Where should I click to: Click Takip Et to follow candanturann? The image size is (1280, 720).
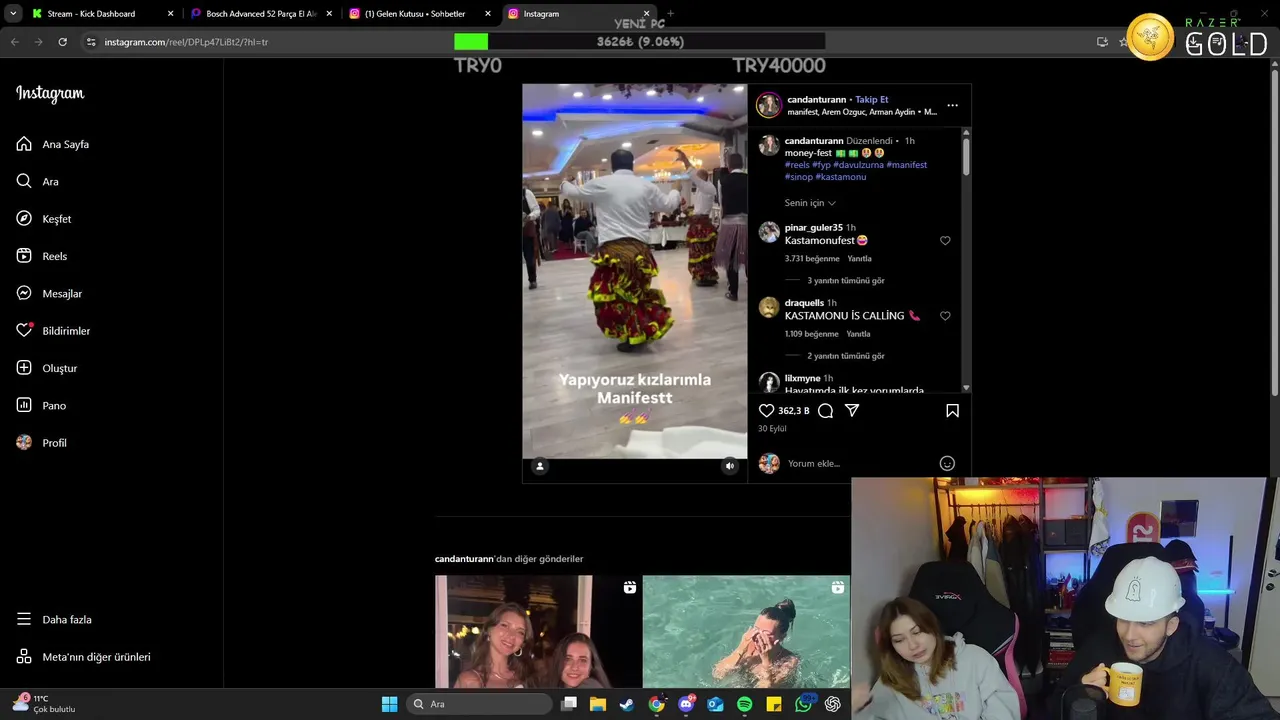pyautogui.click(x=871, y=100)
